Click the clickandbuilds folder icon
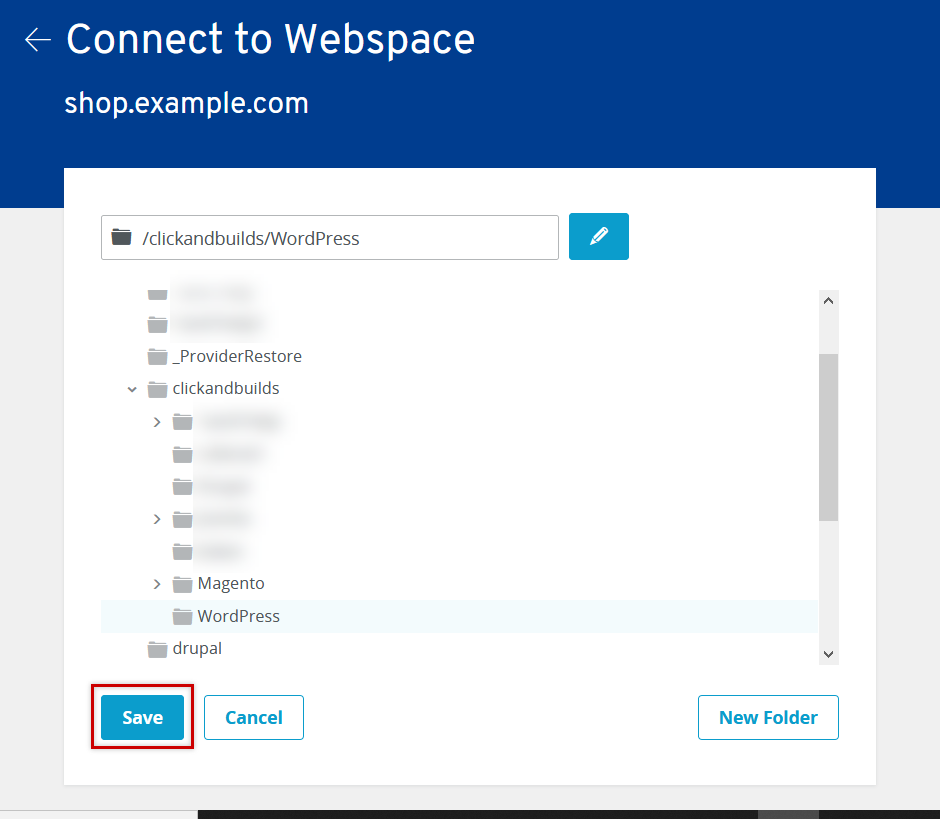Image resolution: width=940 pixels, height=819 pixels. point(157,389)
